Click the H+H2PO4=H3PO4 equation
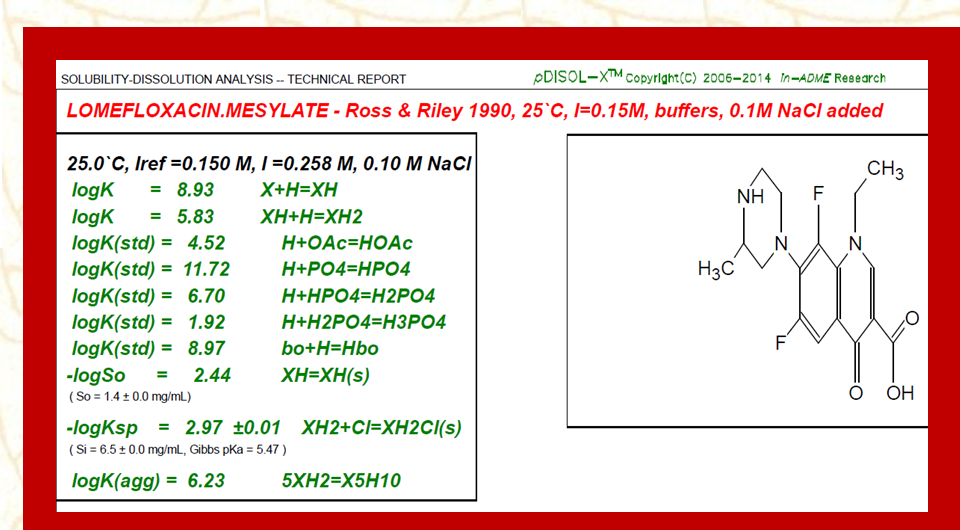 coord(364,323)
